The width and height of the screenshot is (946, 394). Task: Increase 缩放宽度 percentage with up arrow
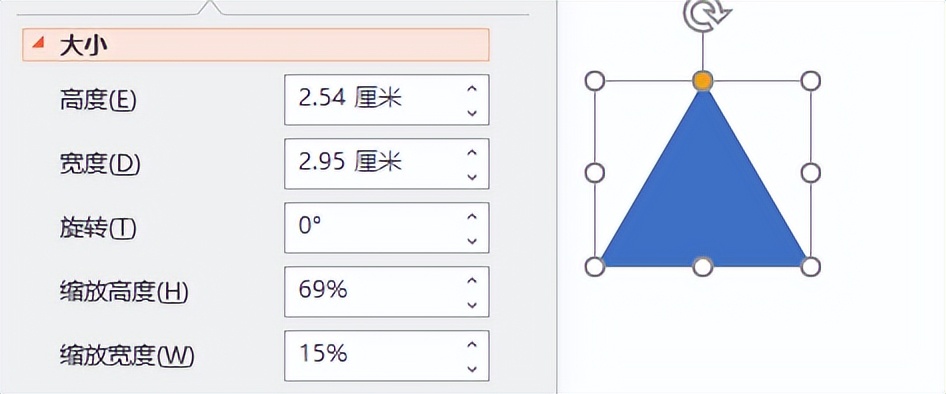(472, 345)
